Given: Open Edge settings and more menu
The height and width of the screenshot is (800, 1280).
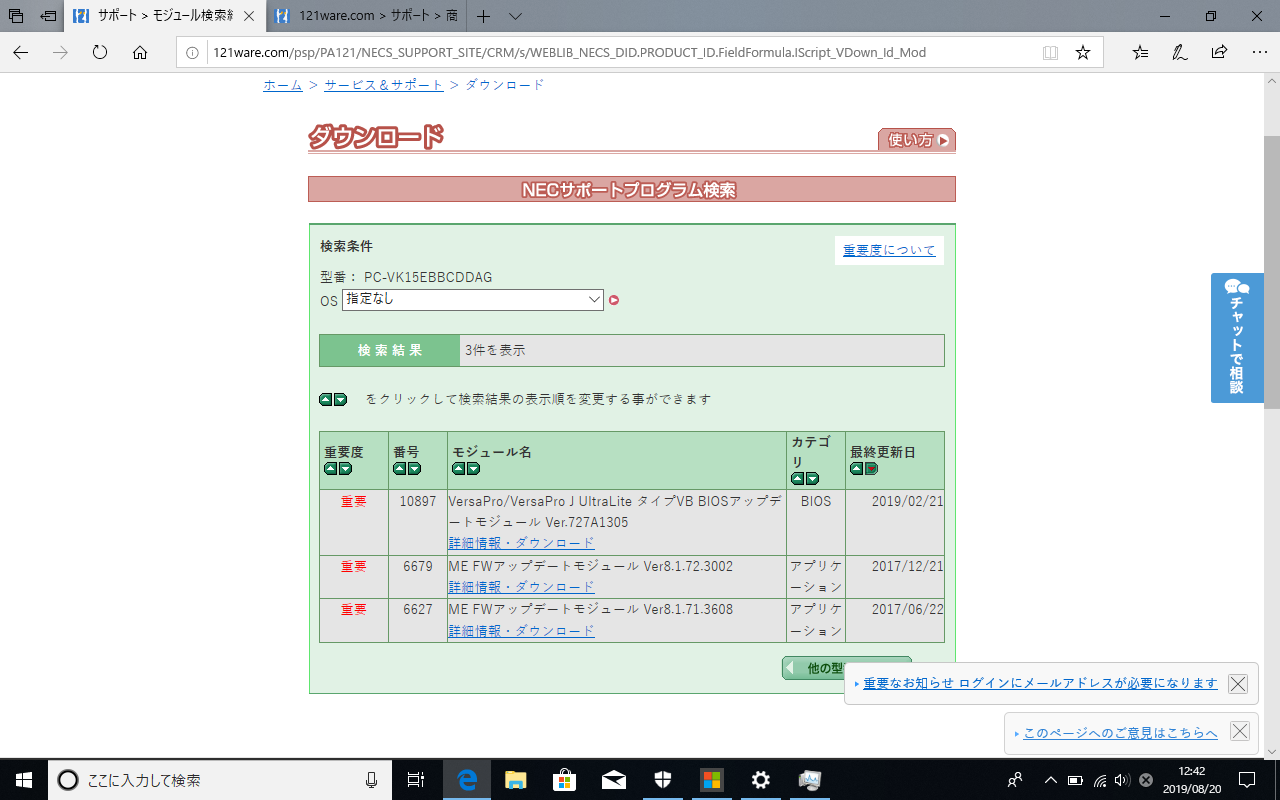Looking at the screenshot, I should pyautogui.click(x=1259, y=52).
